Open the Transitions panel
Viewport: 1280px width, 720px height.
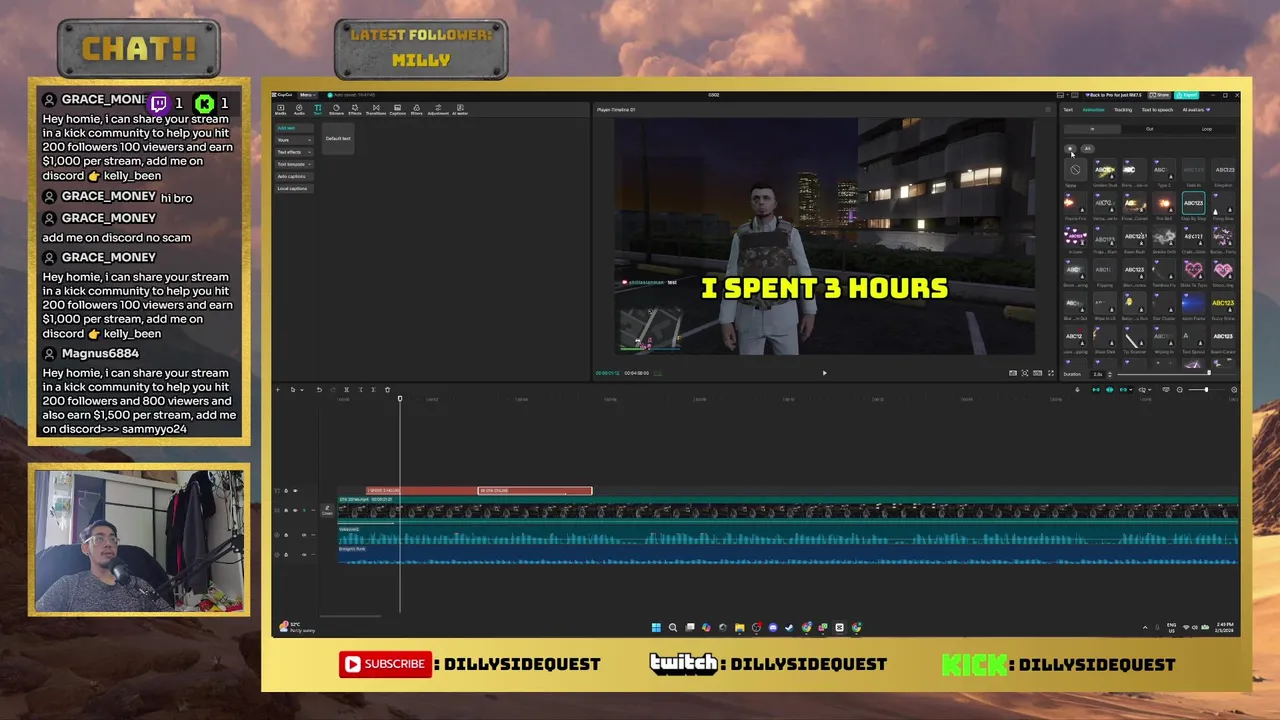click(x=376, y=110)
